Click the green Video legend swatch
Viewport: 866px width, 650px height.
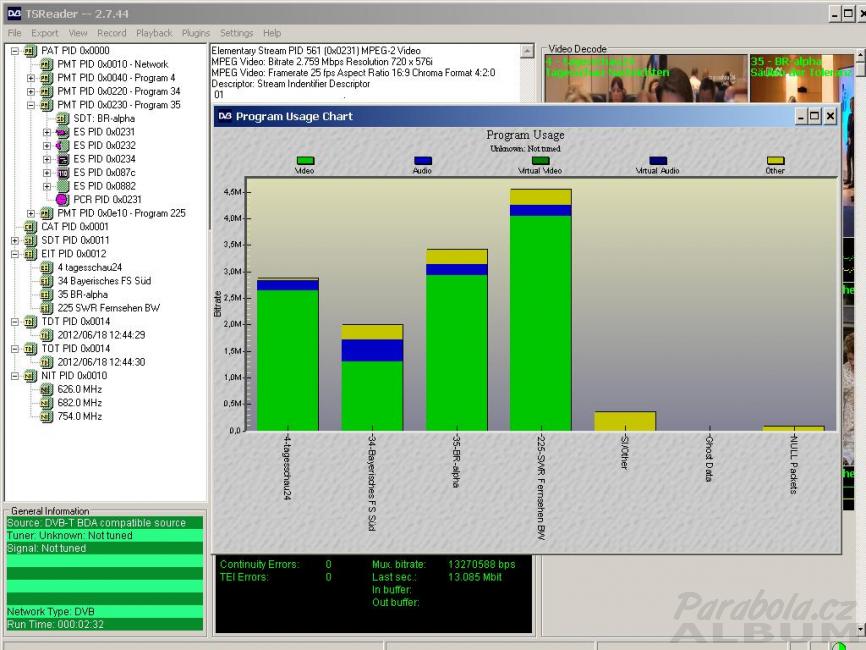[x=305, y=160]
